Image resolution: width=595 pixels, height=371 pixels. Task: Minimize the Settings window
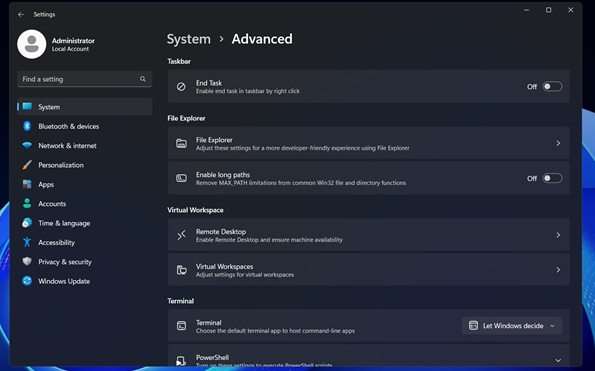[x=526, y=10]
